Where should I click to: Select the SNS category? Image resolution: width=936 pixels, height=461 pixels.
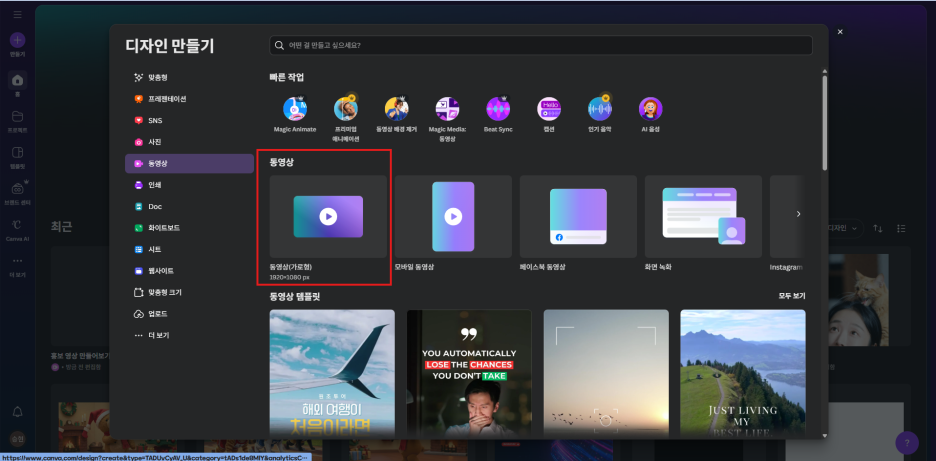(189, 121)
